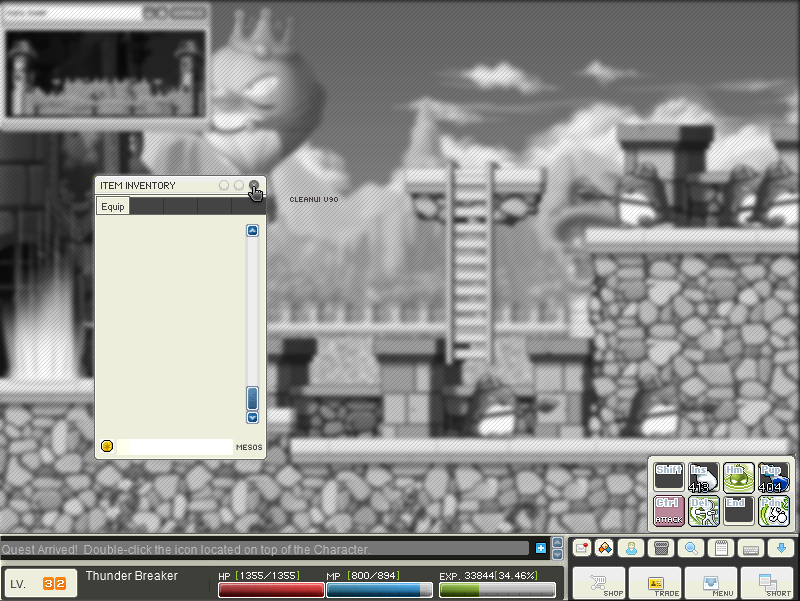Viewport: 800px width, 601px height.
Task: Click the 'Thunder Breaker' job name
Action: click(x=132, y=576)
